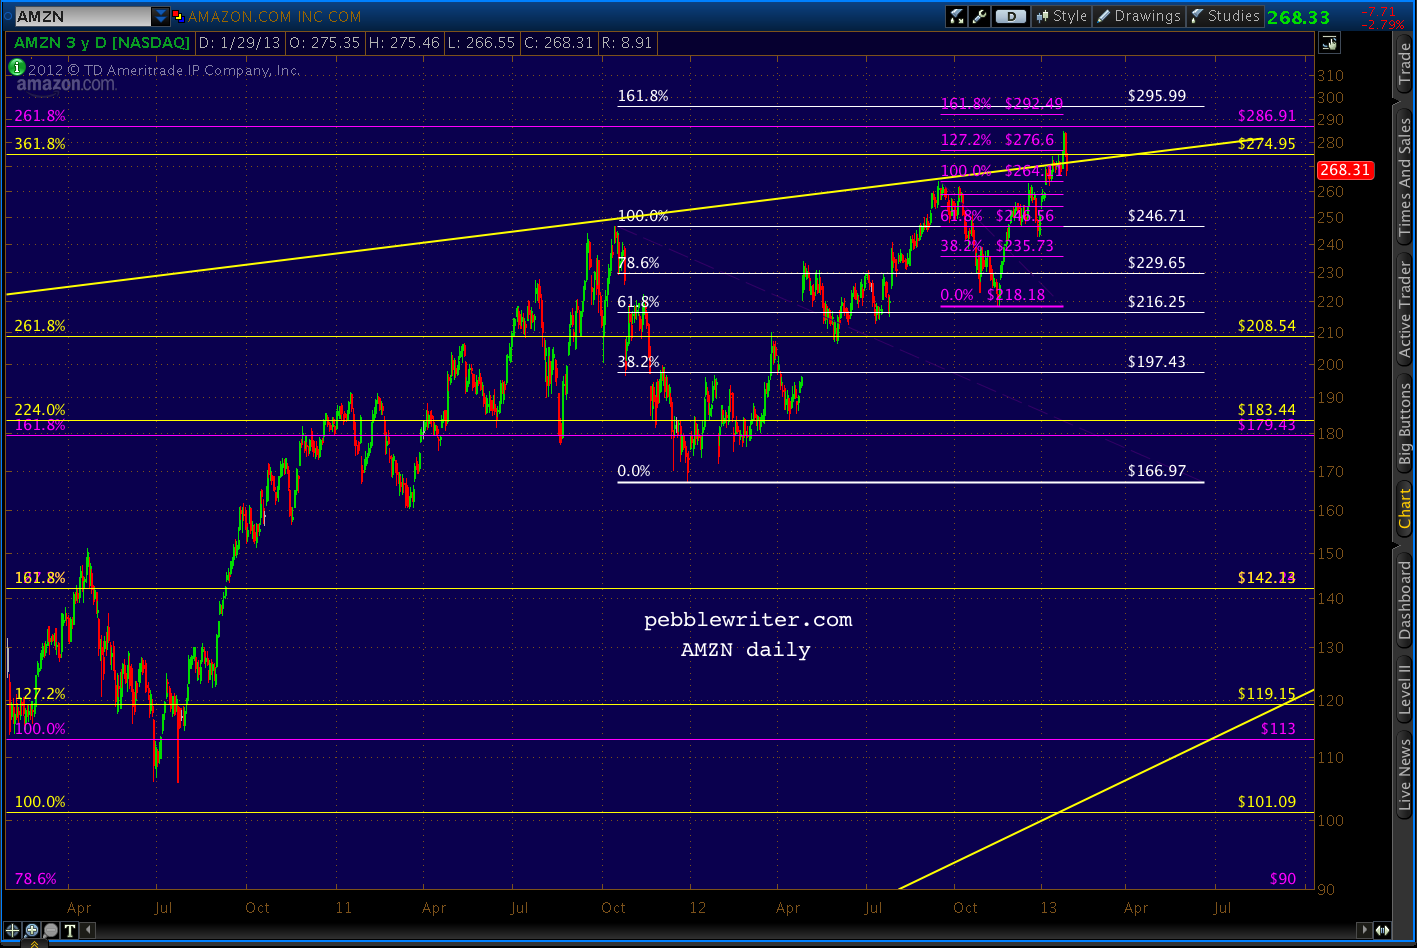Click the pebblewriter.com chart annotation
The width and height of the screenshot is (1417, 948).
point(748,620)
